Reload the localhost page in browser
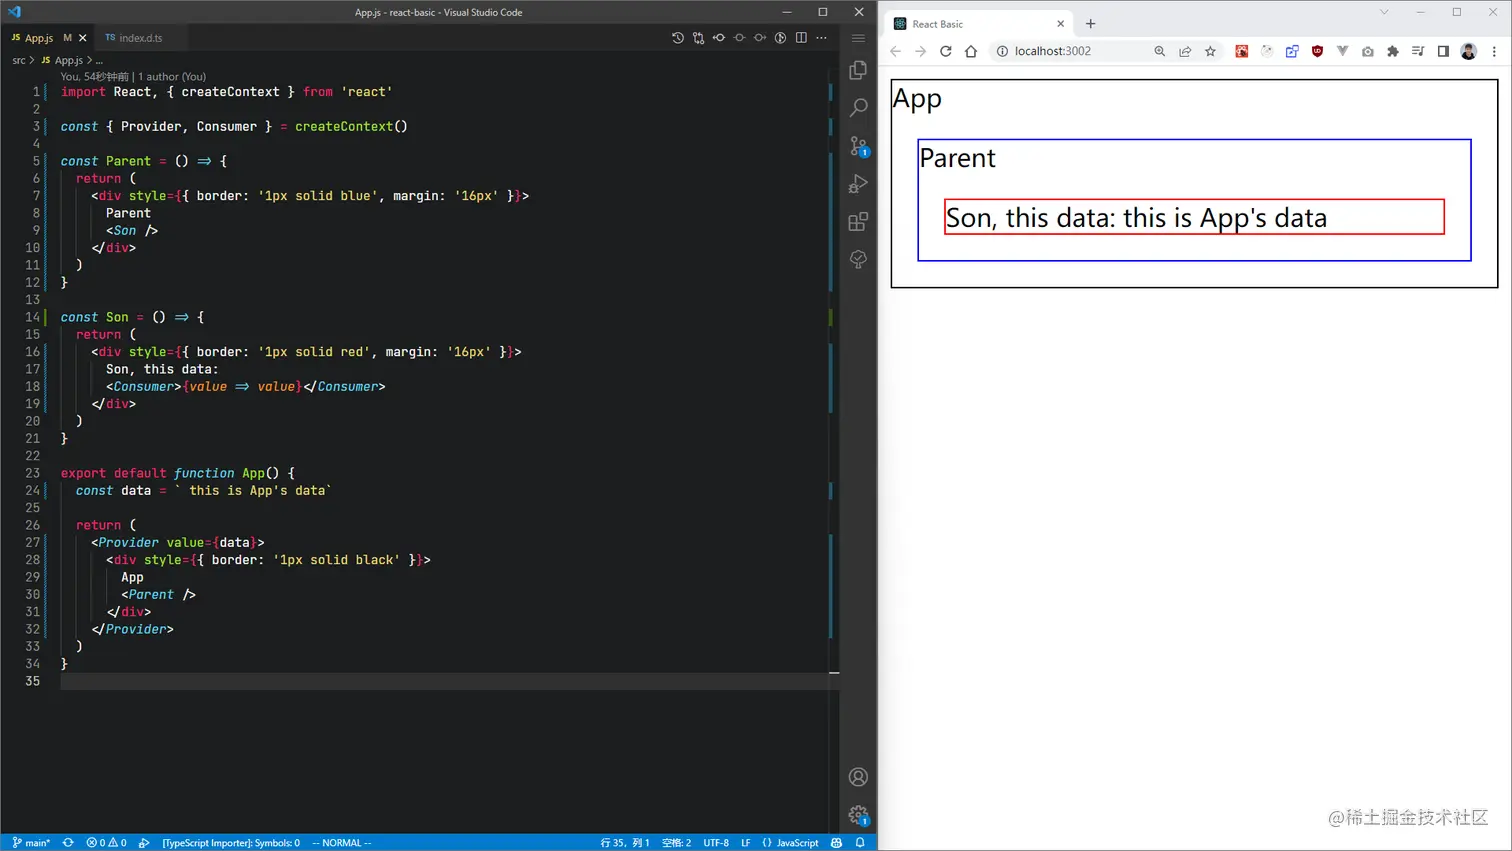This screenshot has height=851, width=1512. [946, 51]
